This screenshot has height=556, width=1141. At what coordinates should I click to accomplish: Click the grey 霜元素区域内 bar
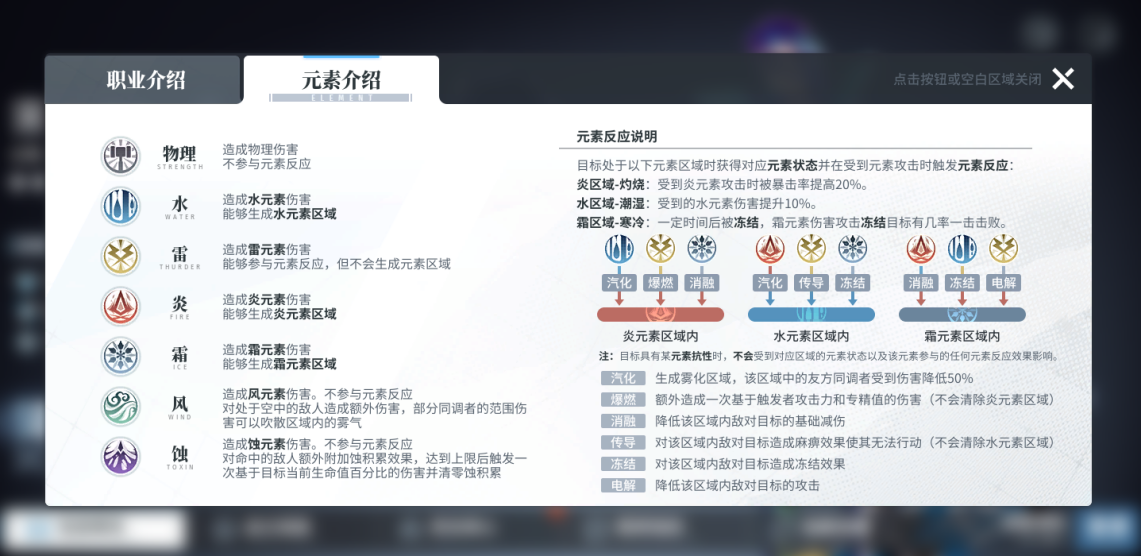pos(962,315)
